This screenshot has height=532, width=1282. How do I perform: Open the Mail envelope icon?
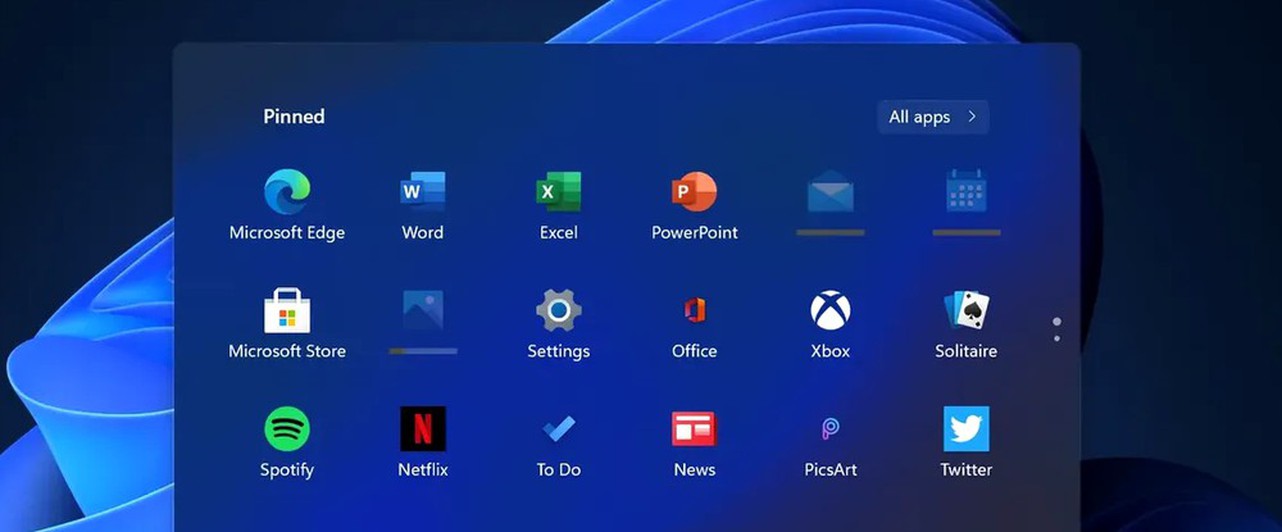pos(831,191)
